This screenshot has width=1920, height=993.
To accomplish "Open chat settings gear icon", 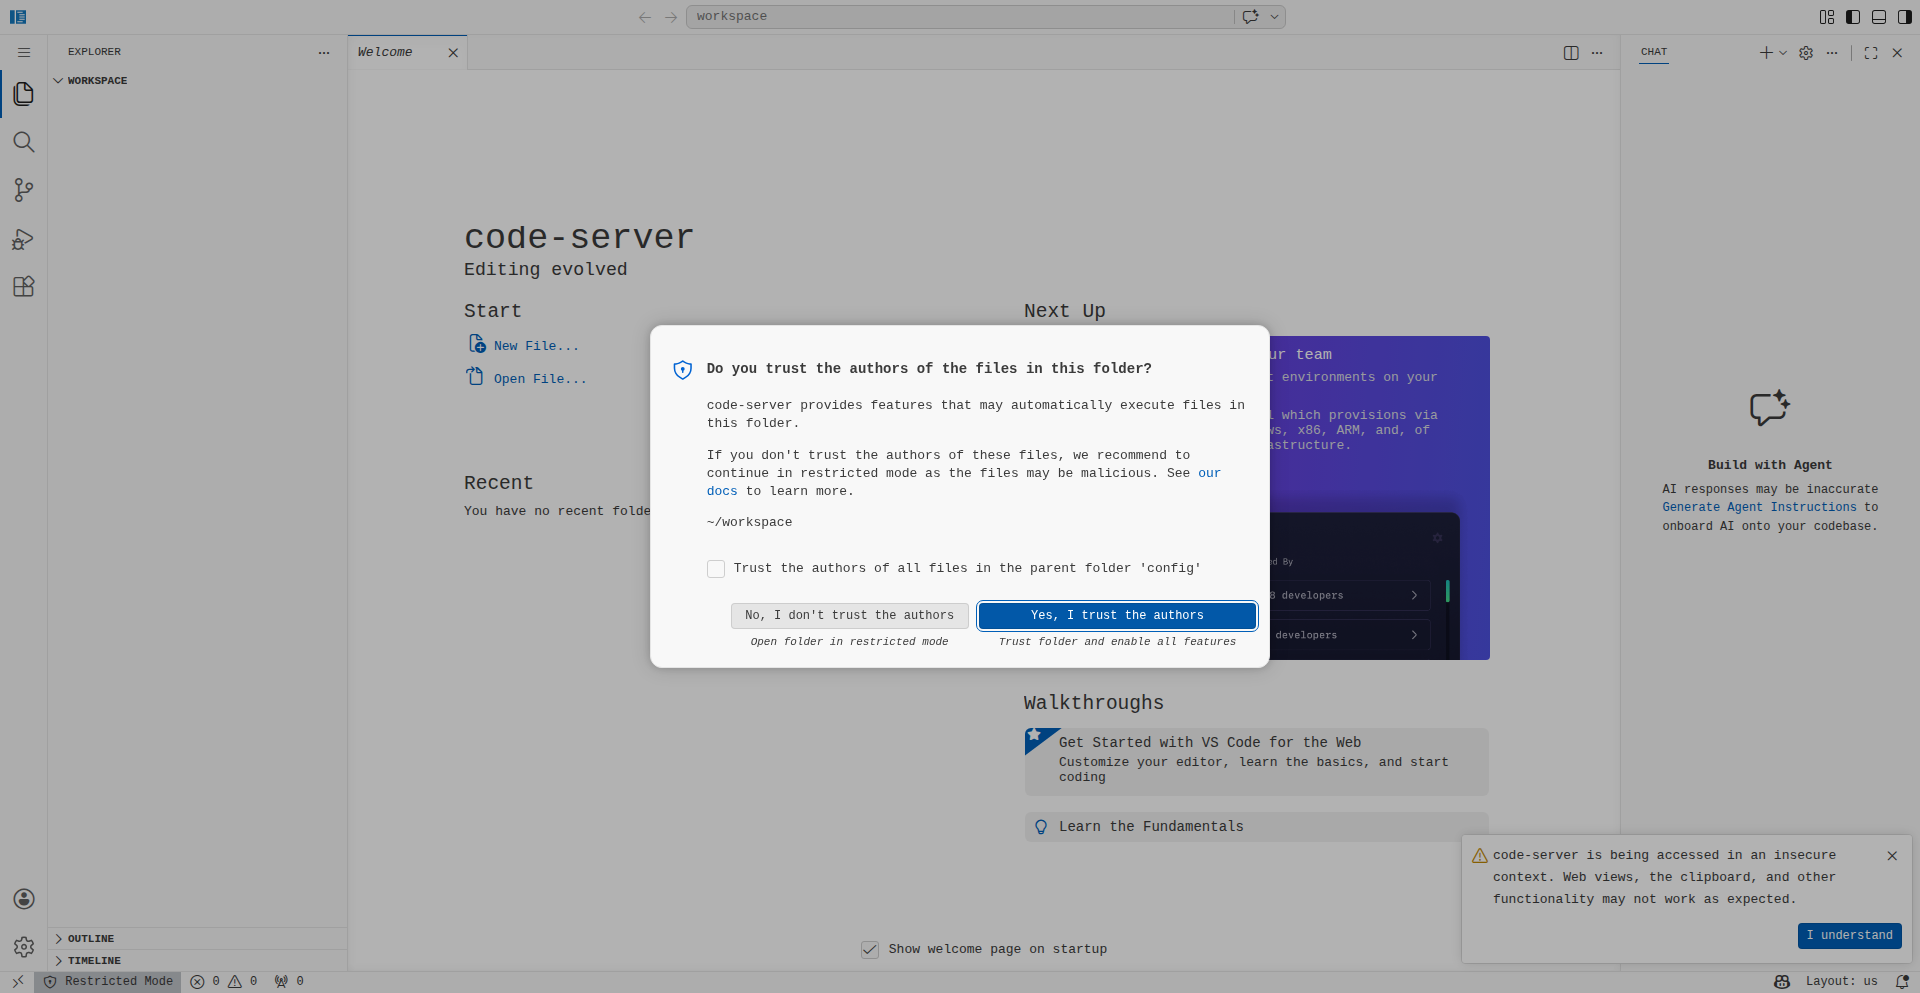I will pyautogui.click(x=1806, y=53).
